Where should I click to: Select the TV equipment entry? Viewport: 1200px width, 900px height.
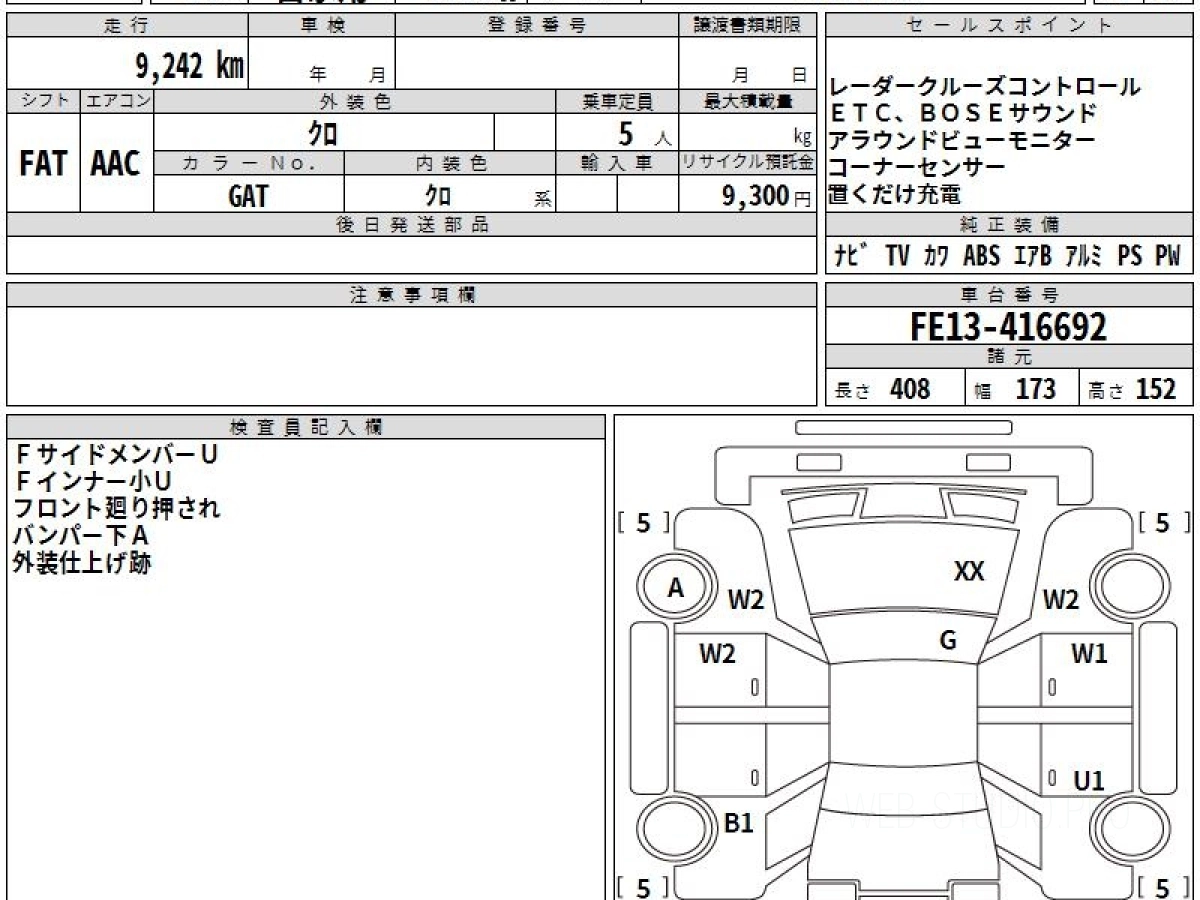click(897, 256)
